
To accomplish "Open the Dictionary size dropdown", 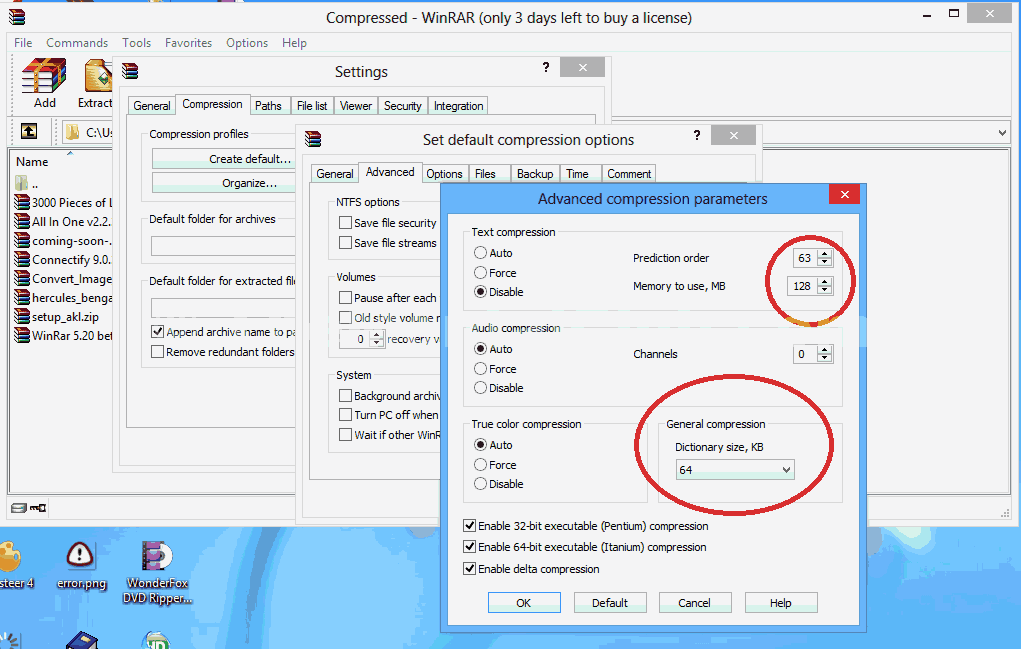I will point(735,469).
